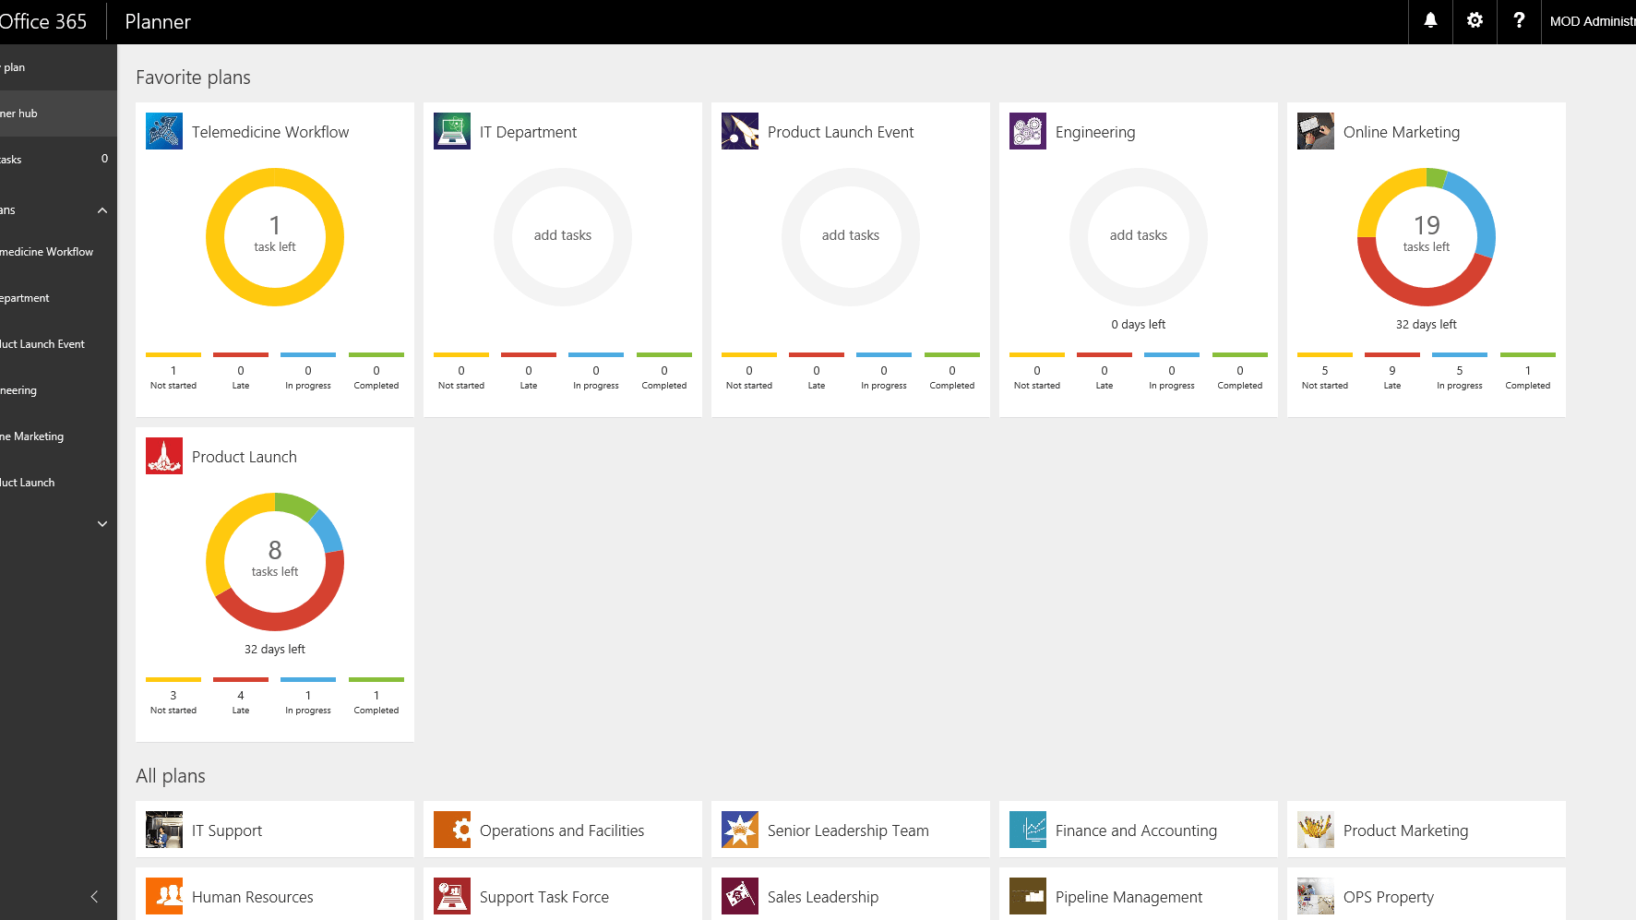This screenshot has width=1636, height=920.
Task: Click add tasks in IT Department card
Action: tap(563, 236)
